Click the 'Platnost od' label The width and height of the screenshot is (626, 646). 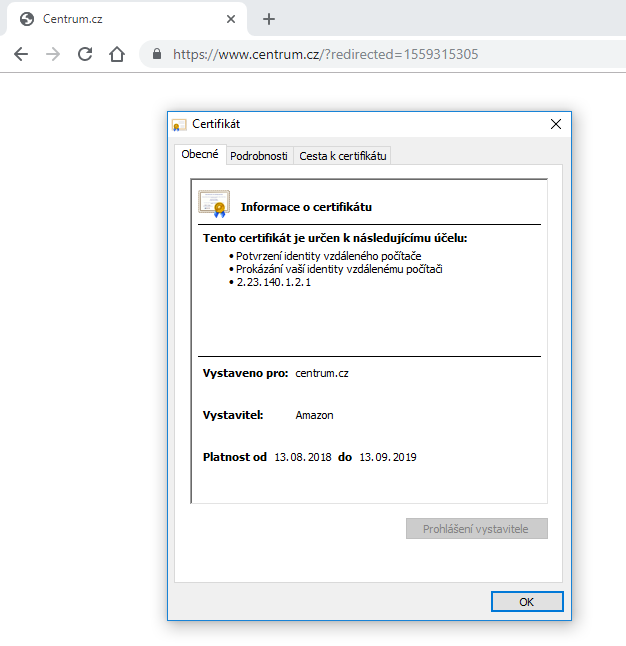[x=235, y=457]
